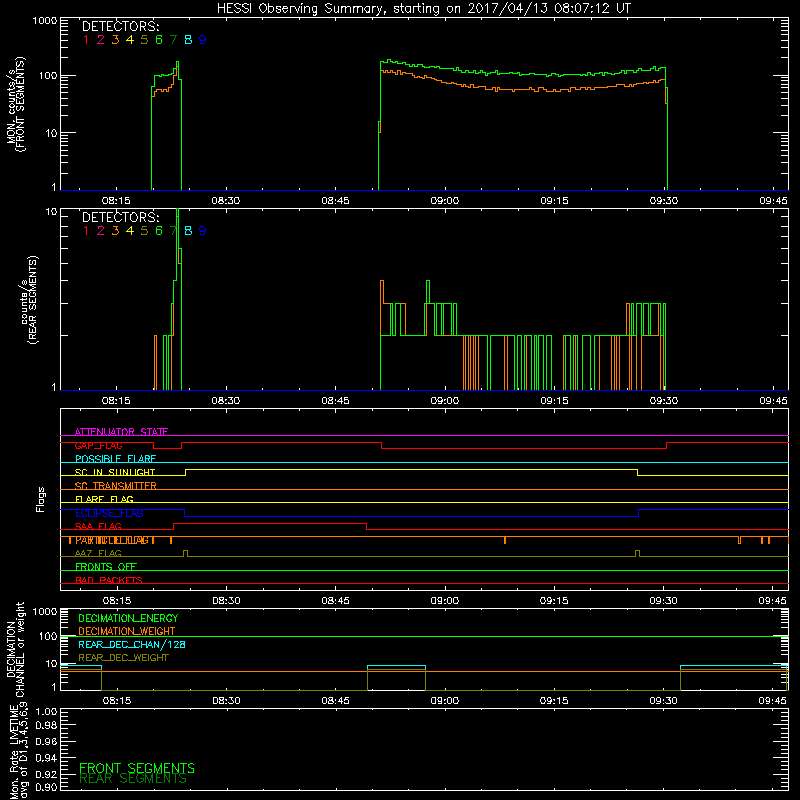The height and width of the screenshot is (800, 800).
Task: Select the GAP_FLAG label
Action: 98,445
